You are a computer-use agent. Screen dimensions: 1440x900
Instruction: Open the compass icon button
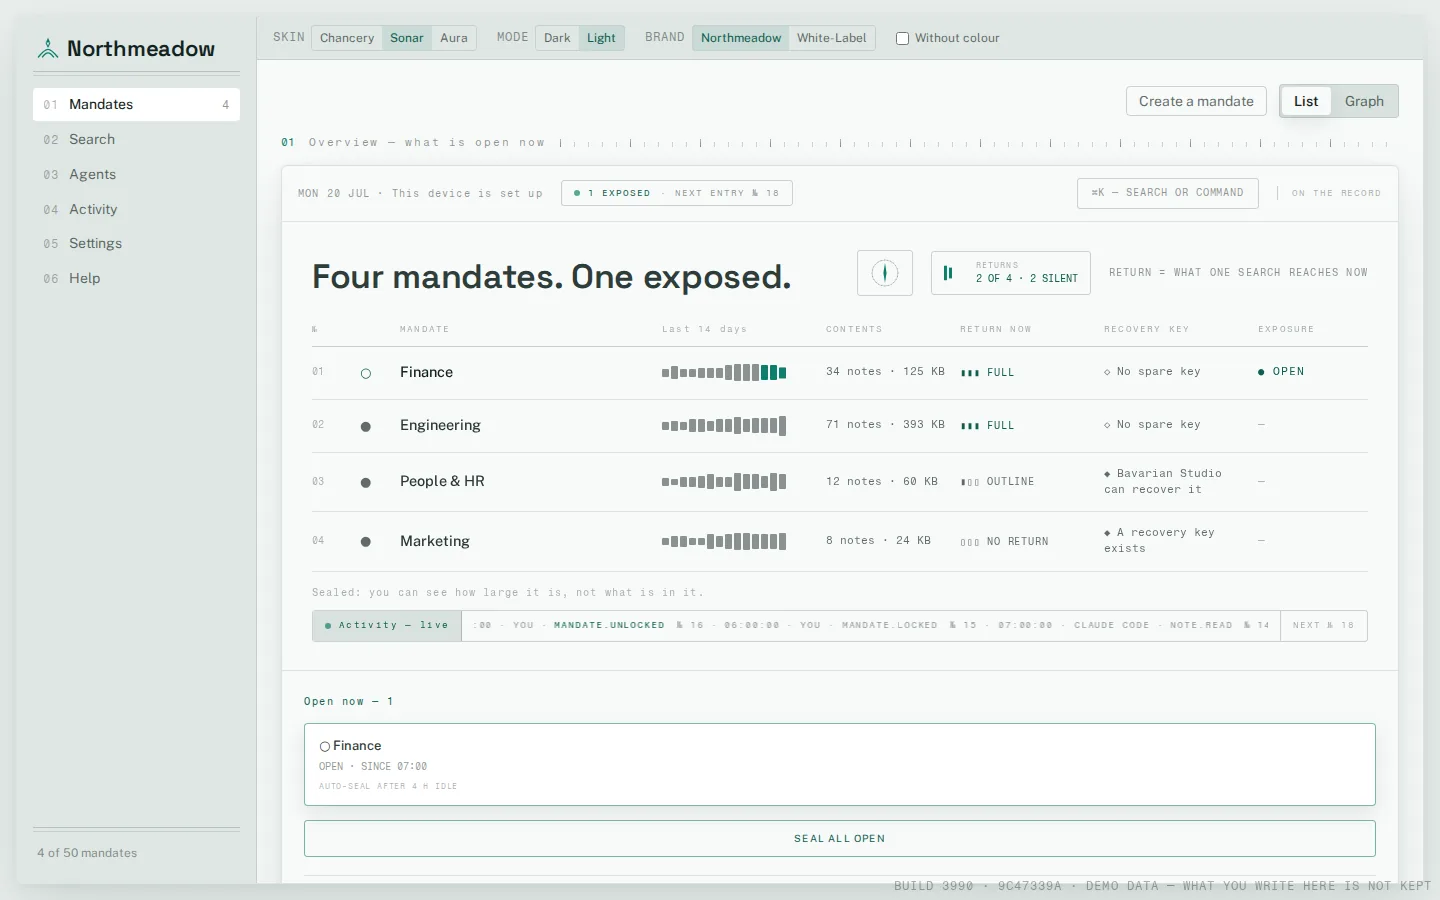pos(885,272)
